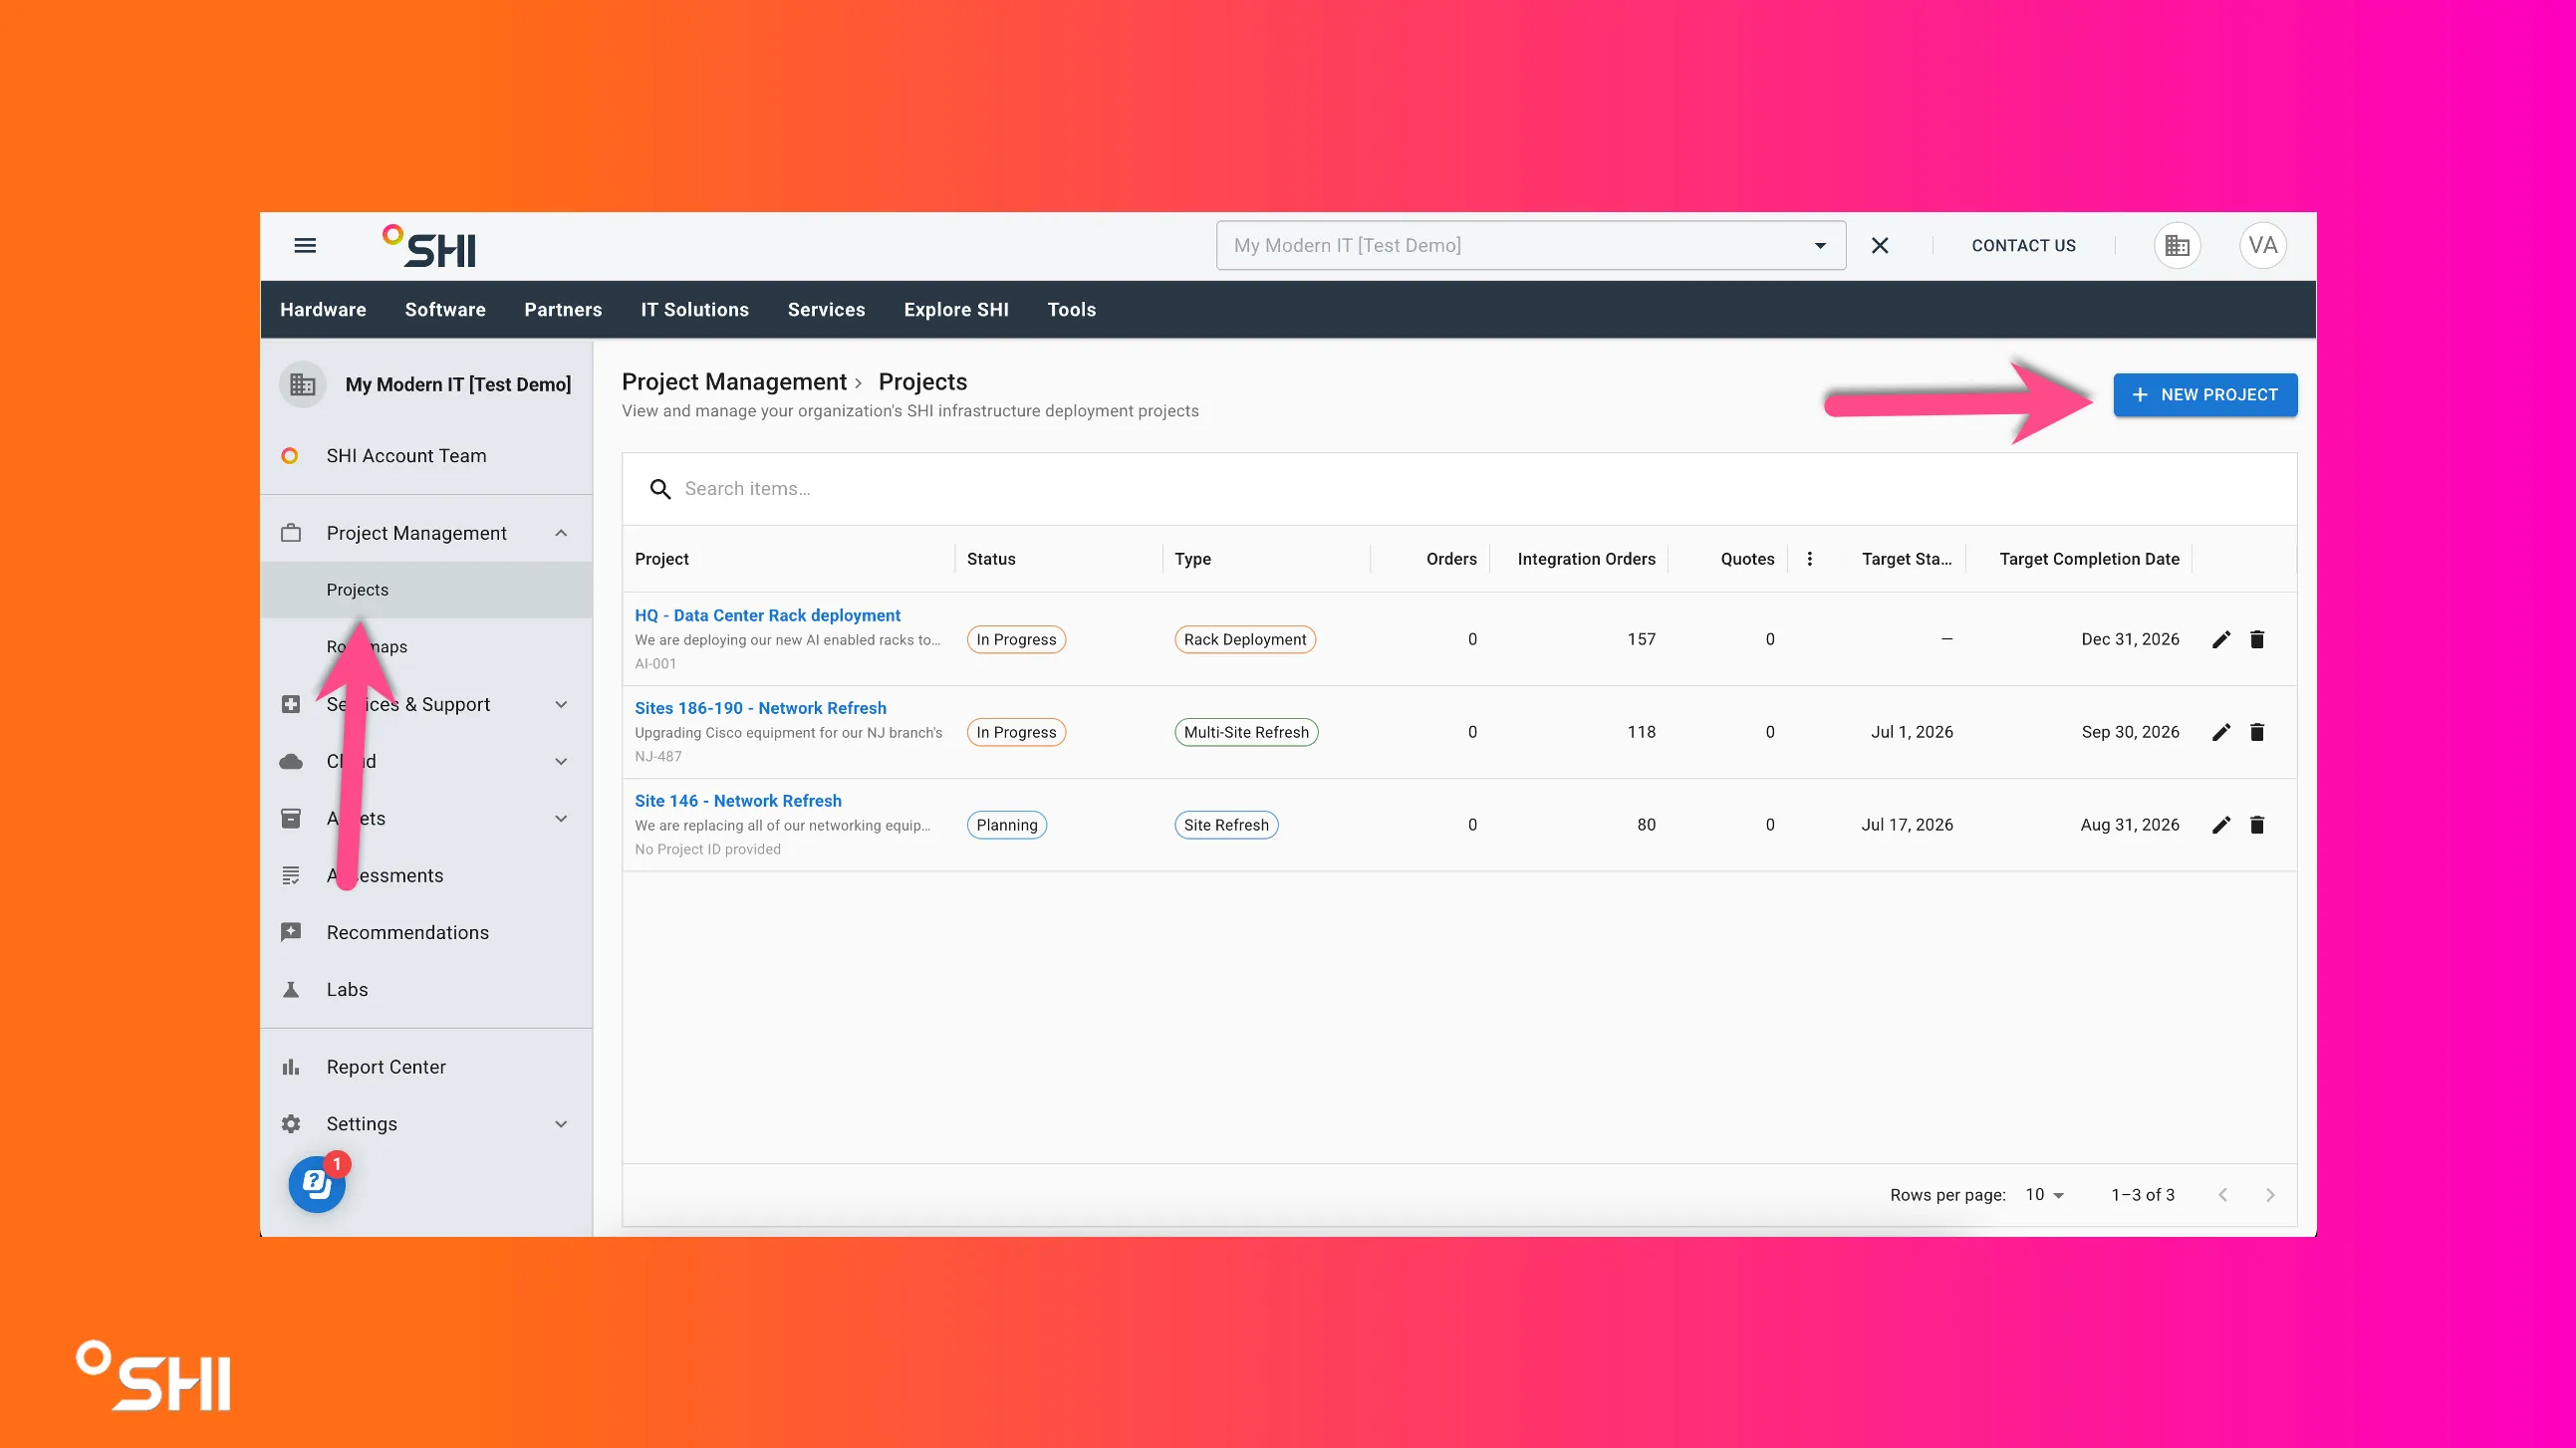
Task: Click Project Management in the breadcrumb
Action: [734, 382]
